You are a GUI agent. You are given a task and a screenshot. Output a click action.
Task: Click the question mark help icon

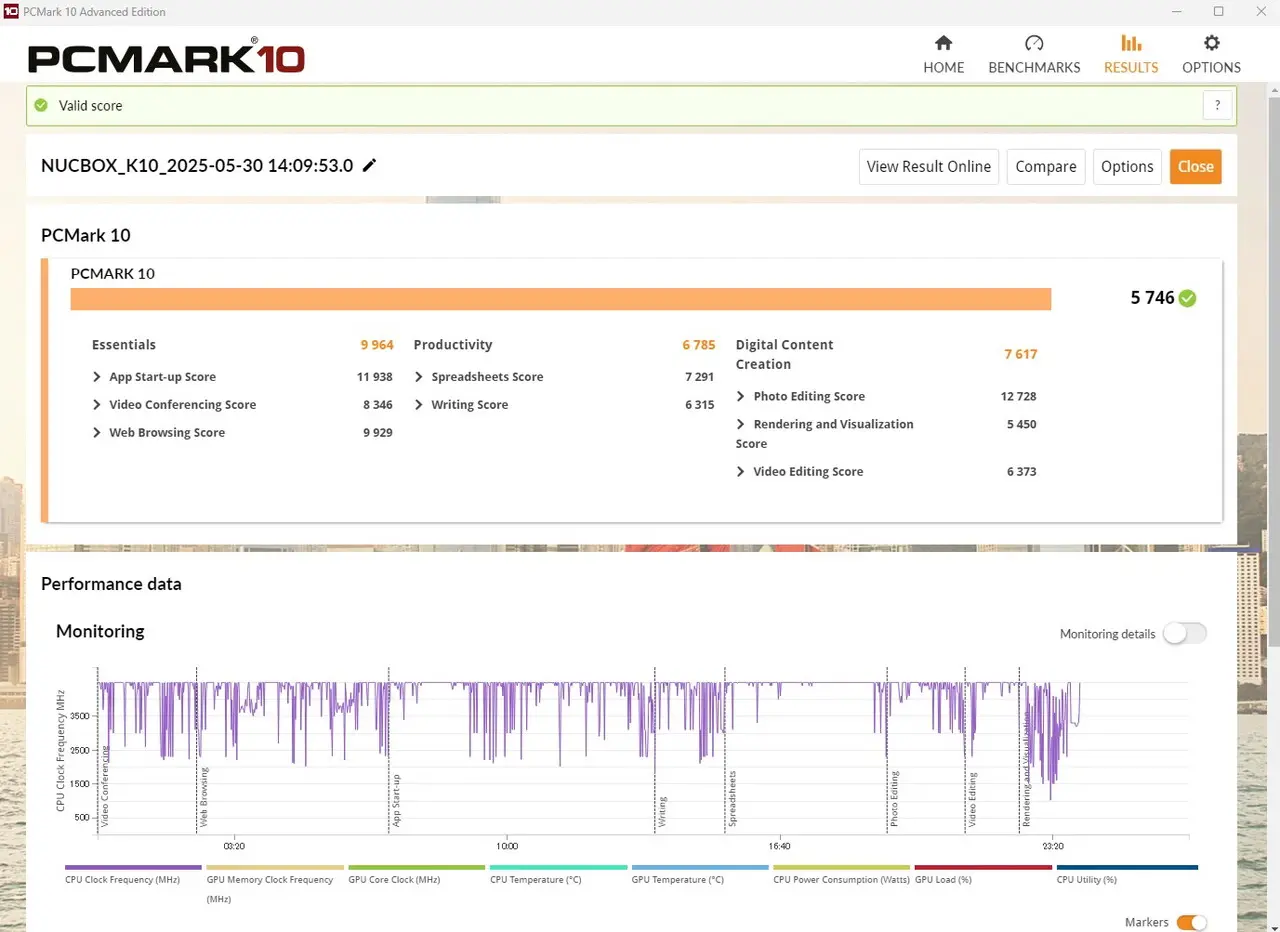(1217, 105)
